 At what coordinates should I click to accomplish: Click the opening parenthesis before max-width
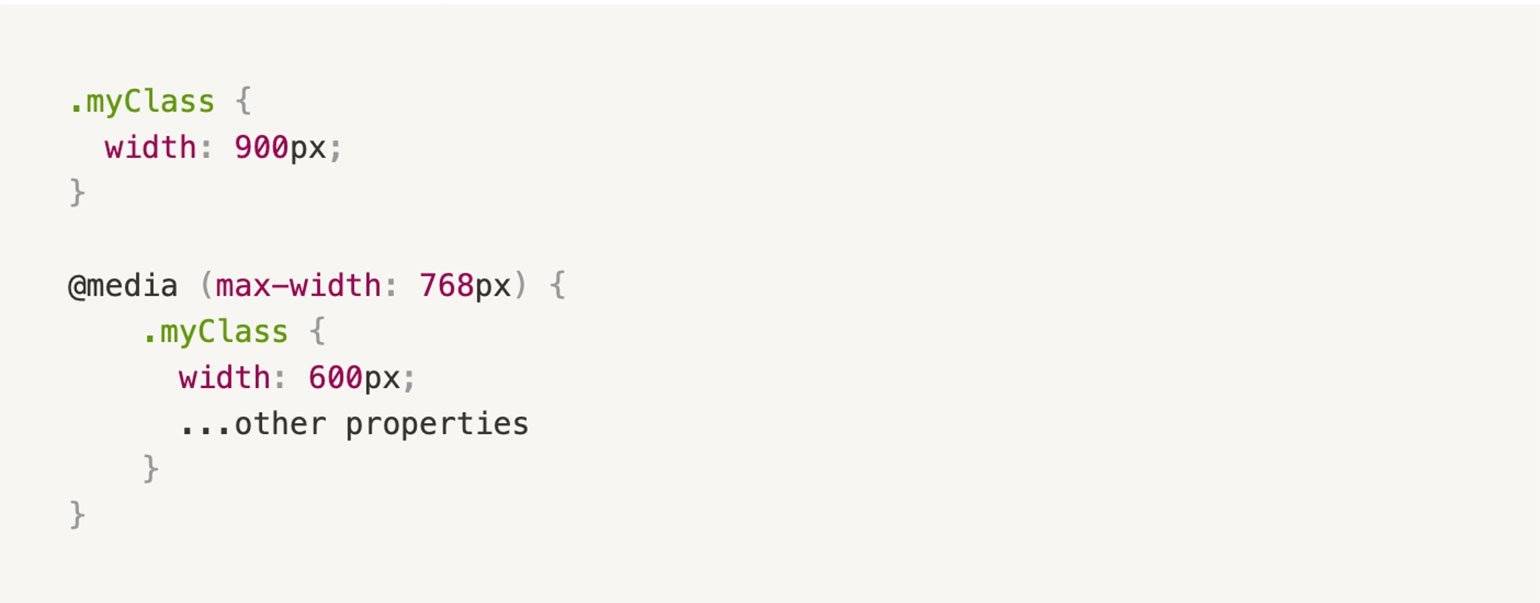click(206, 286)
